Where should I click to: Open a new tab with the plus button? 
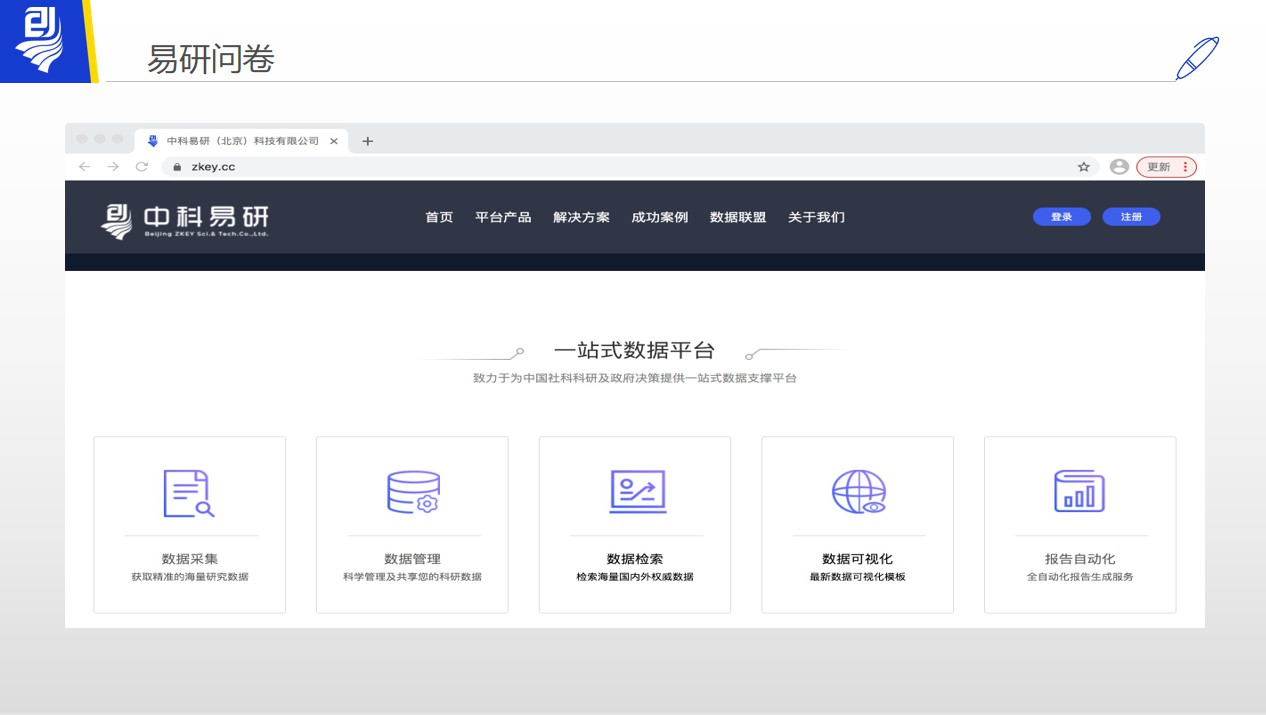tap(367, 141)
